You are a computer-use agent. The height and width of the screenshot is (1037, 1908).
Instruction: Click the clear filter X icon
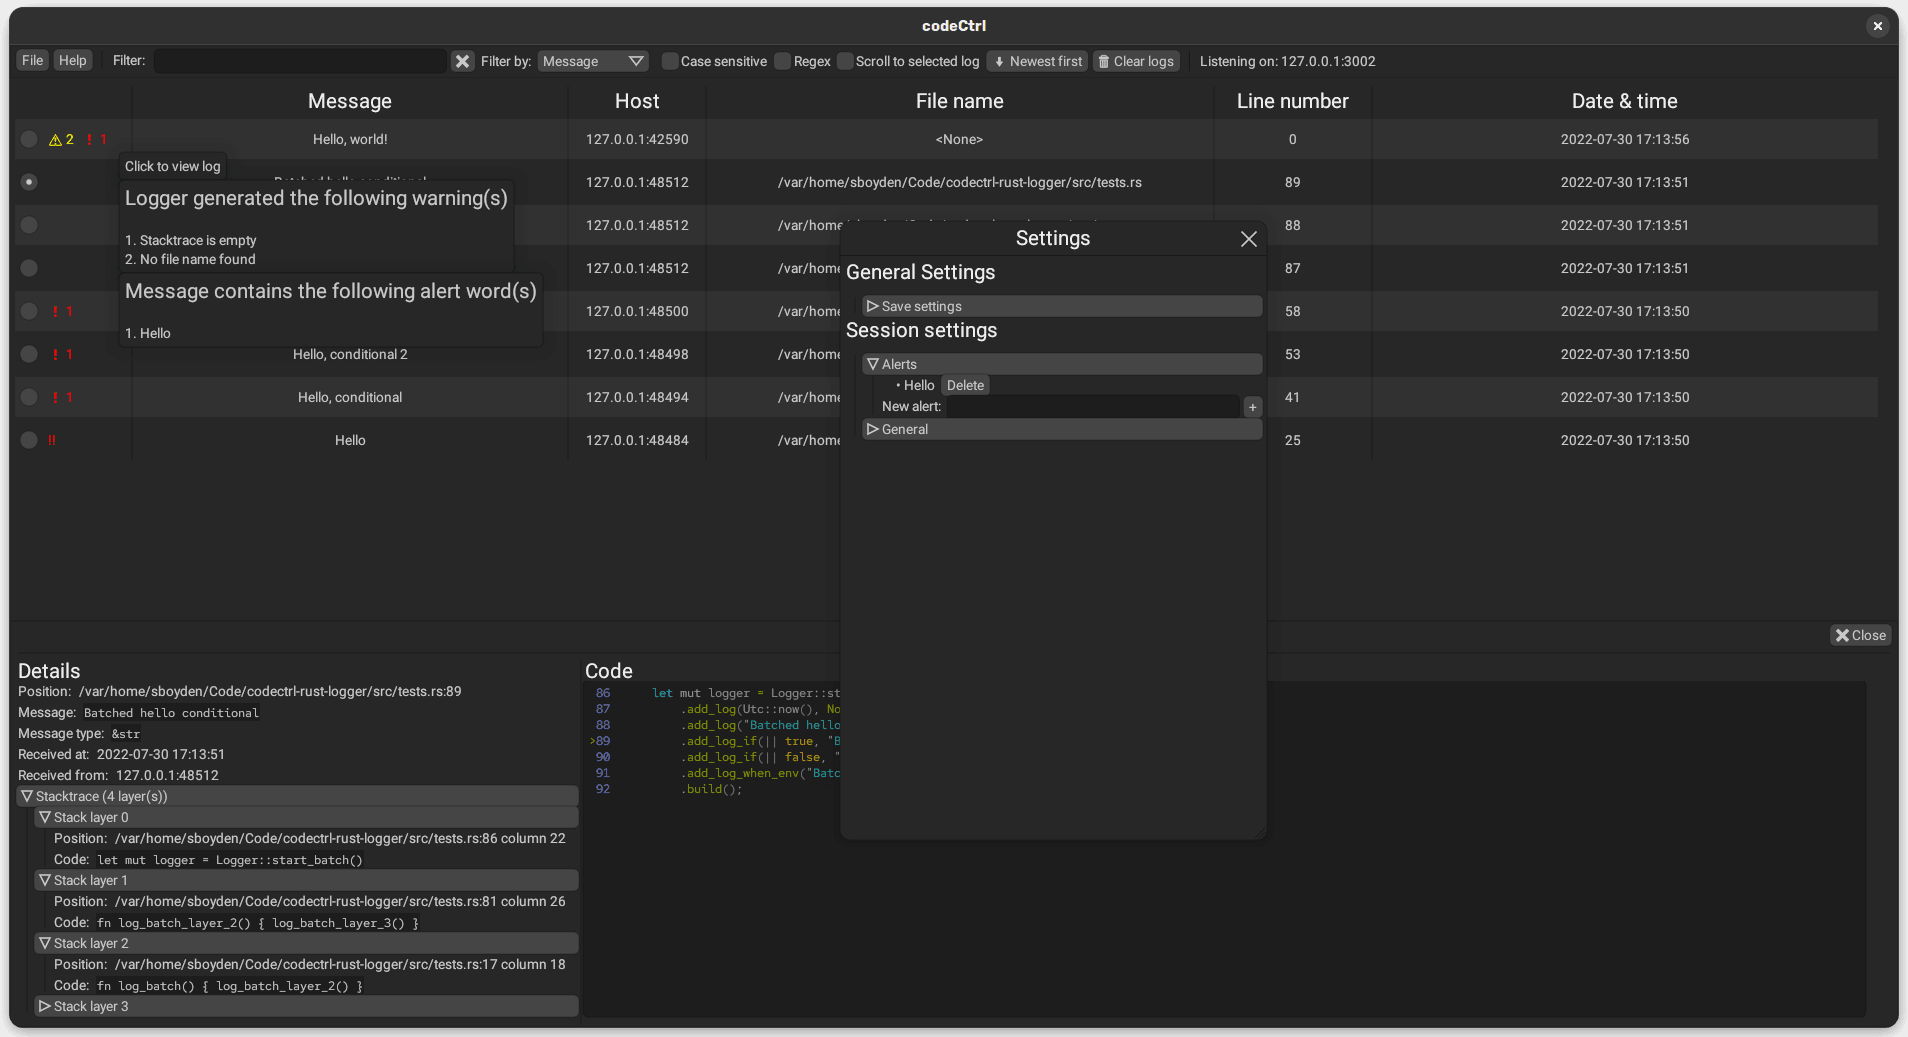click(462, 61)
